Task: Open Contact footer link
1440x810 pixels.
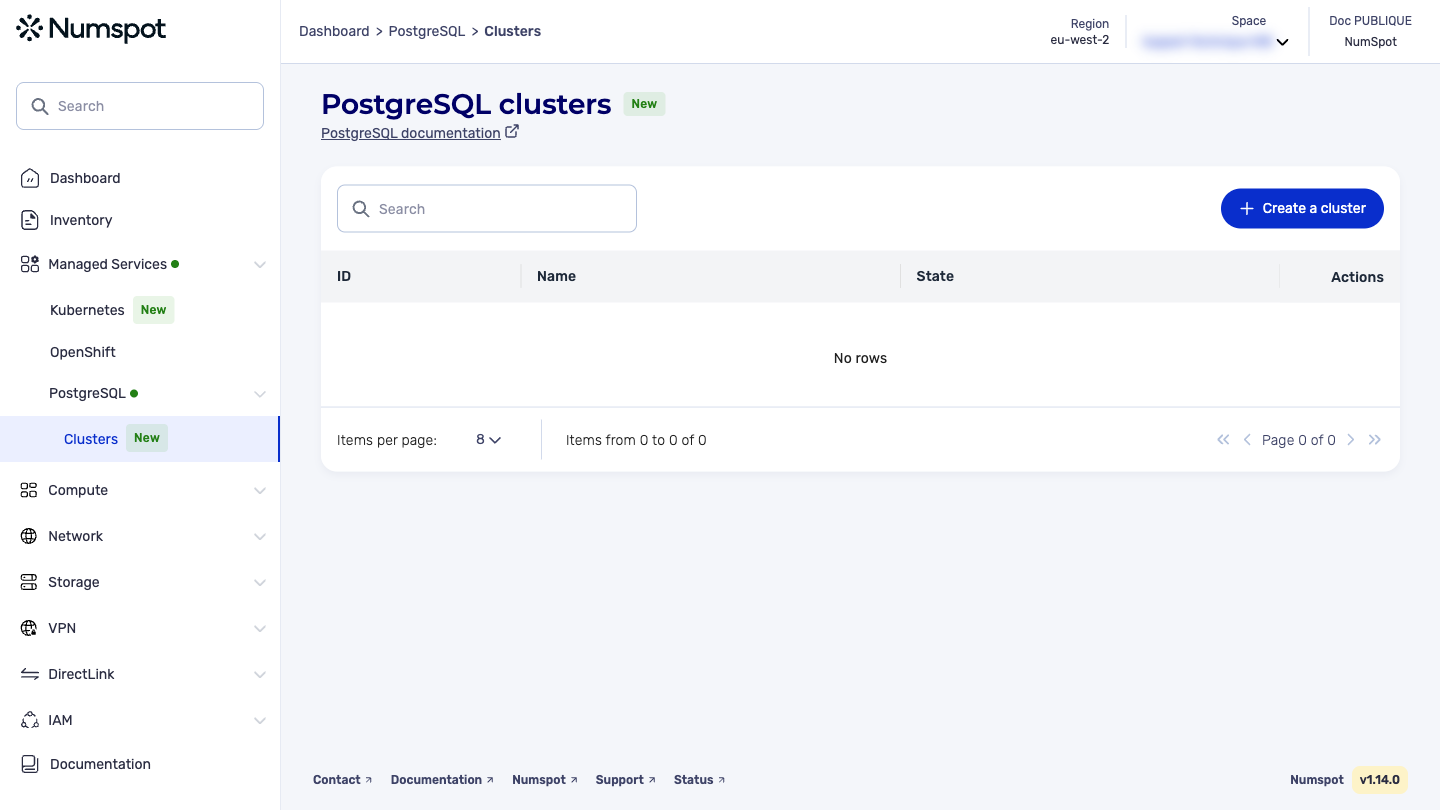Action: [342, 780]
